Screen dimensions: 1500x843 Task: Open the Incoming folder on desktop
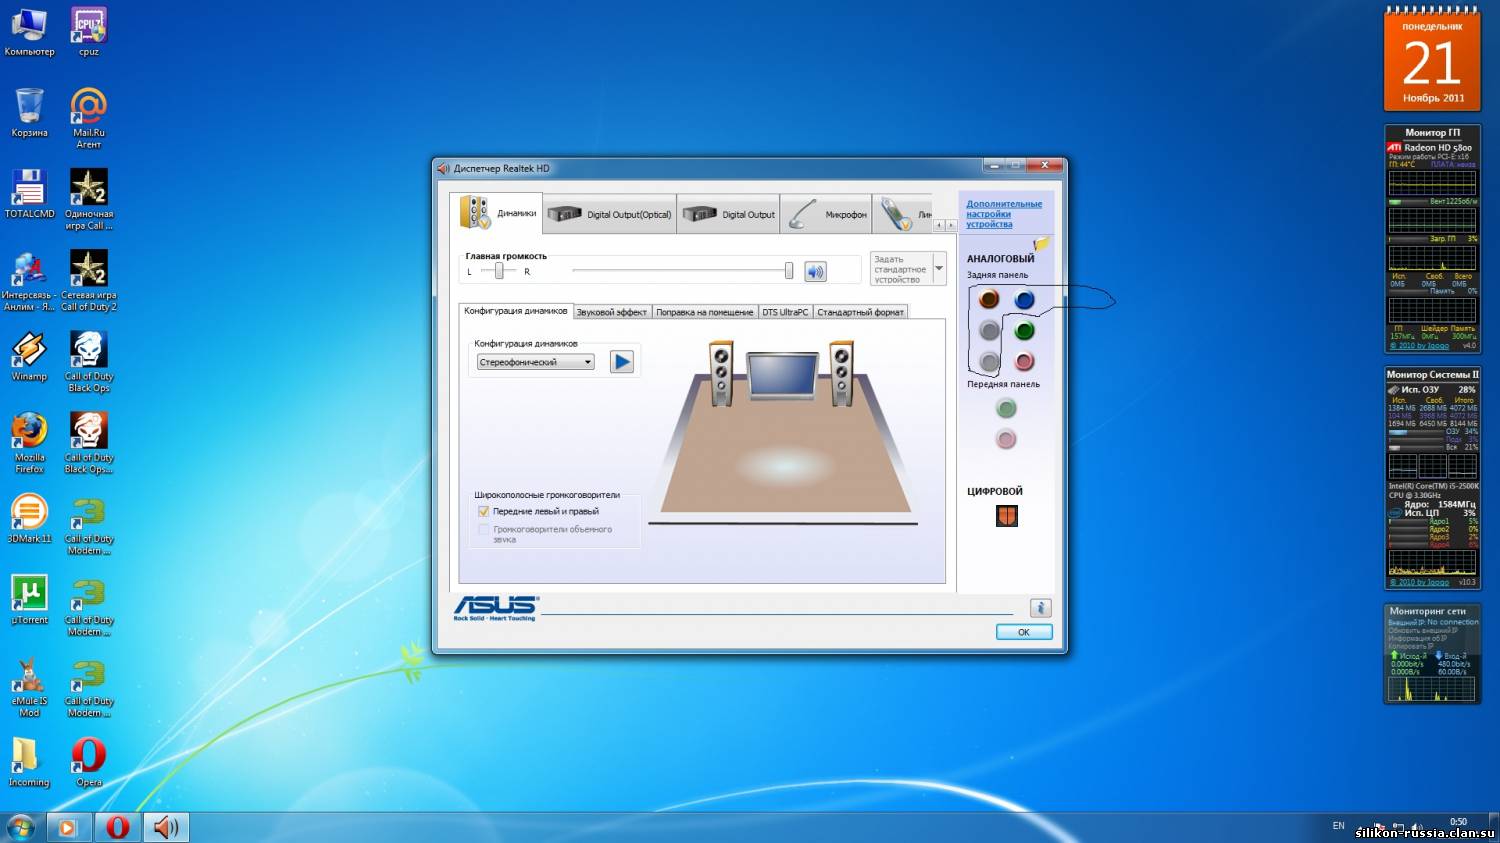pos(29,763)
